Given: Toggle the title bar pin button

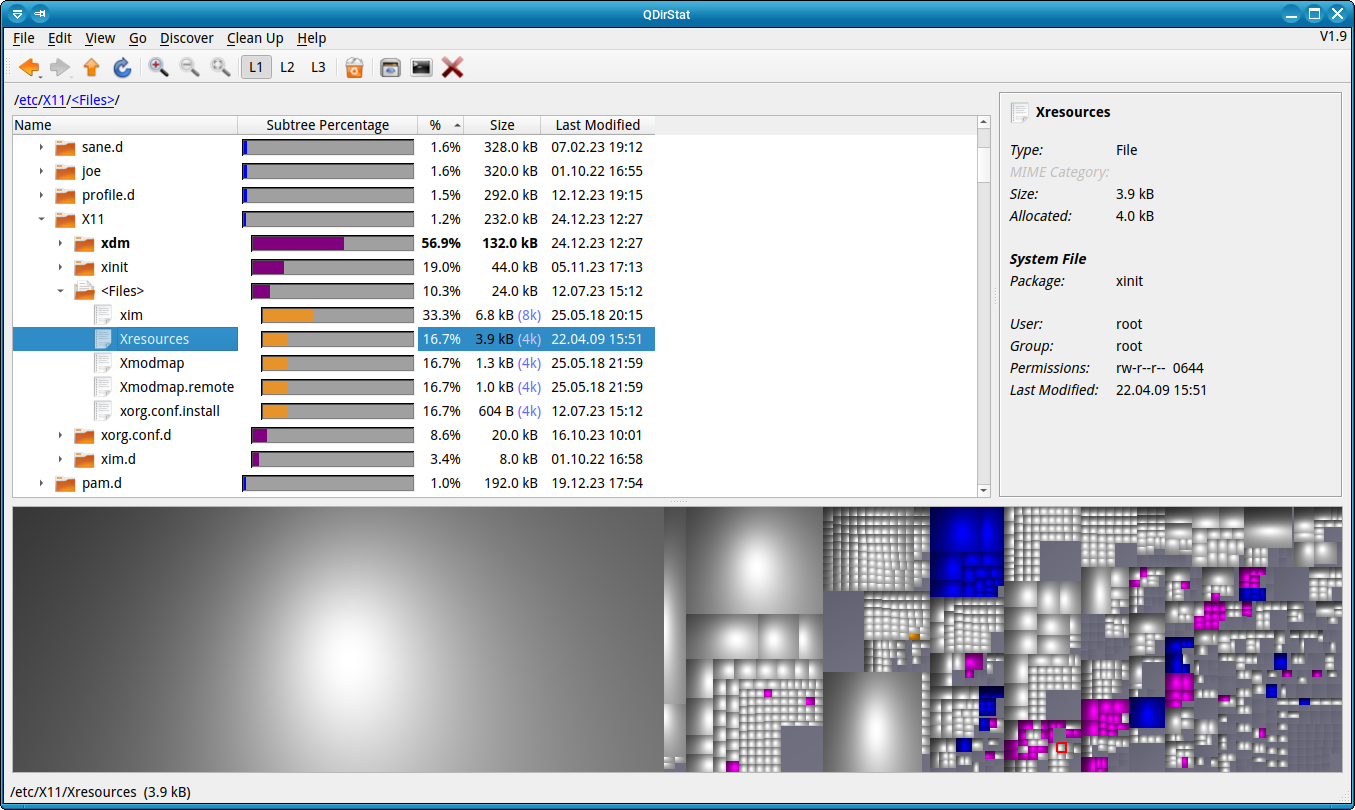Looking at the screenshot, I should coord(40,14).
